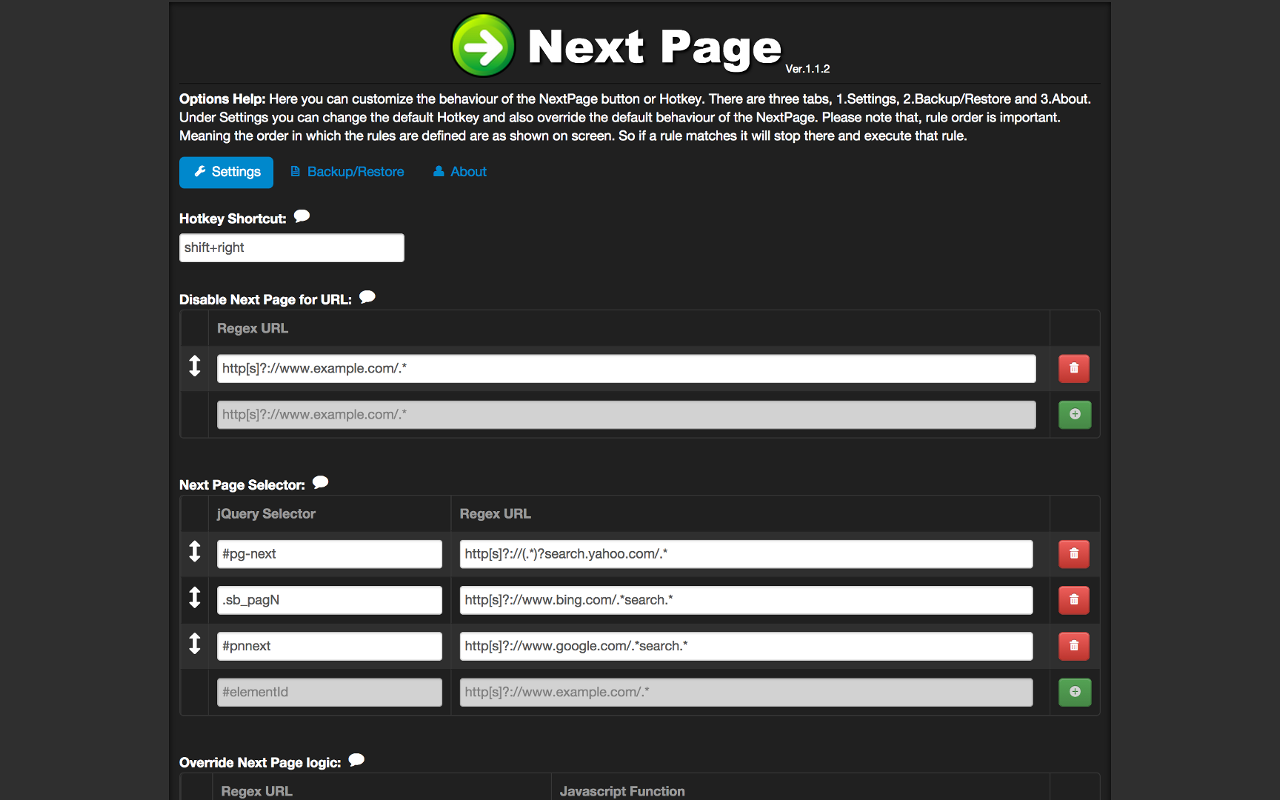Grab reorder arrow for example.com disable rule
Image resolution: width=1280 pixels, height=800 pixels.
click(x=195, y=367)
